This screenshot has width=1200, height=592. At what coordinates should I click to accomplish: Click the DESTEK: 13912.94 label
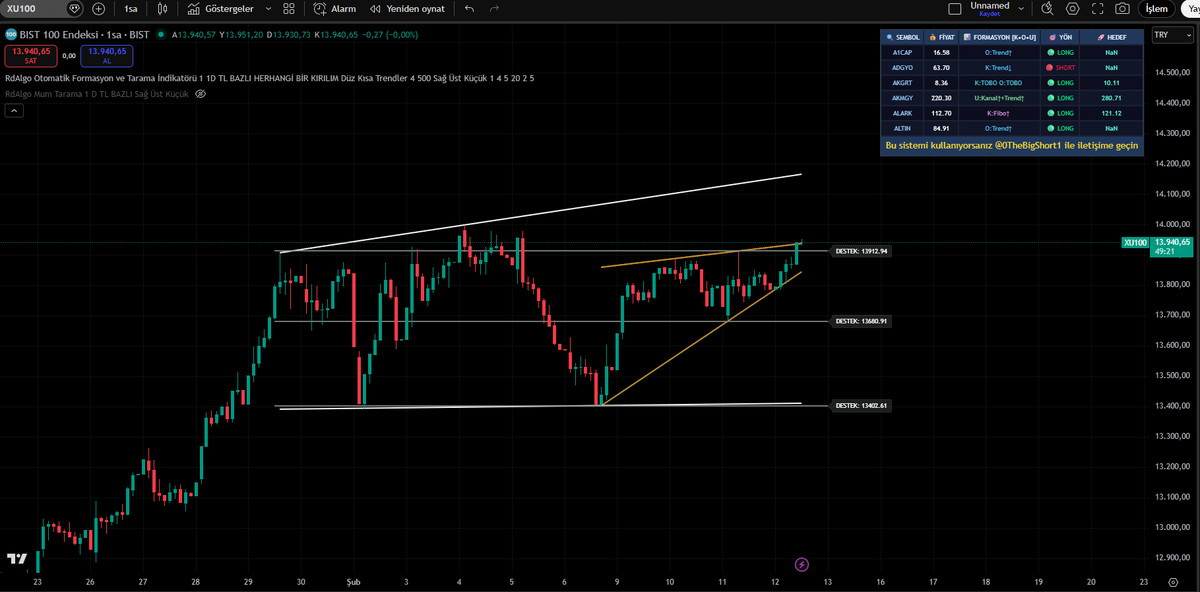point(862,251)
